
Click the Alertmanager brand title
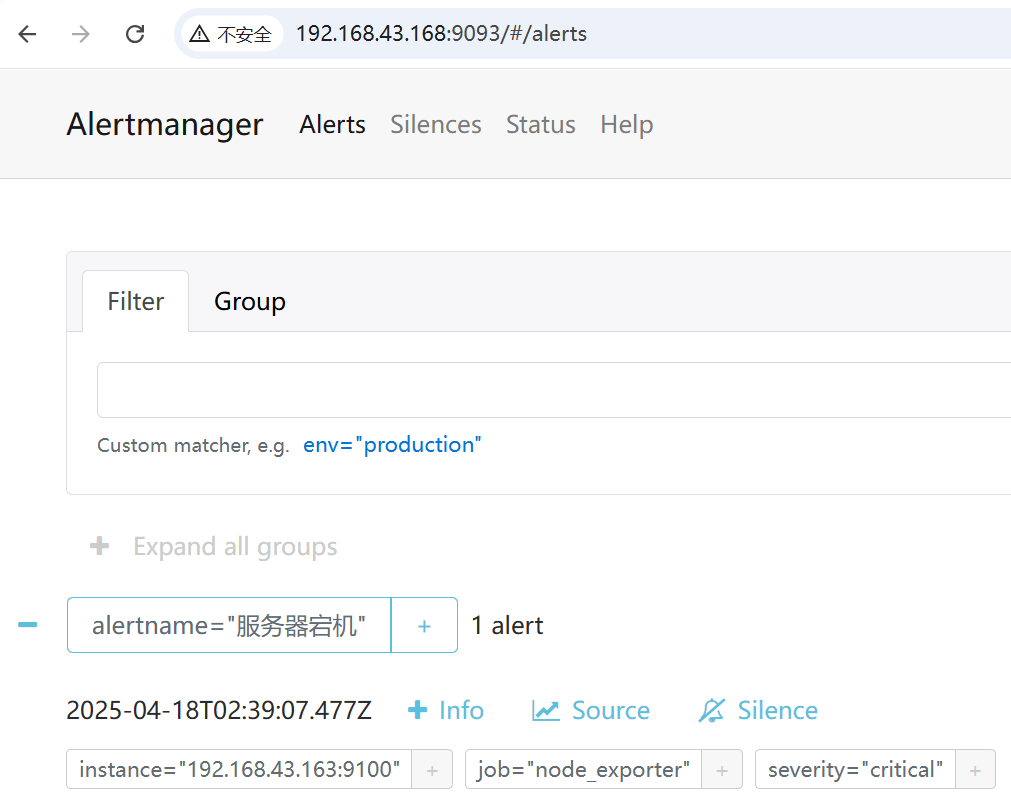click(165, 124)
